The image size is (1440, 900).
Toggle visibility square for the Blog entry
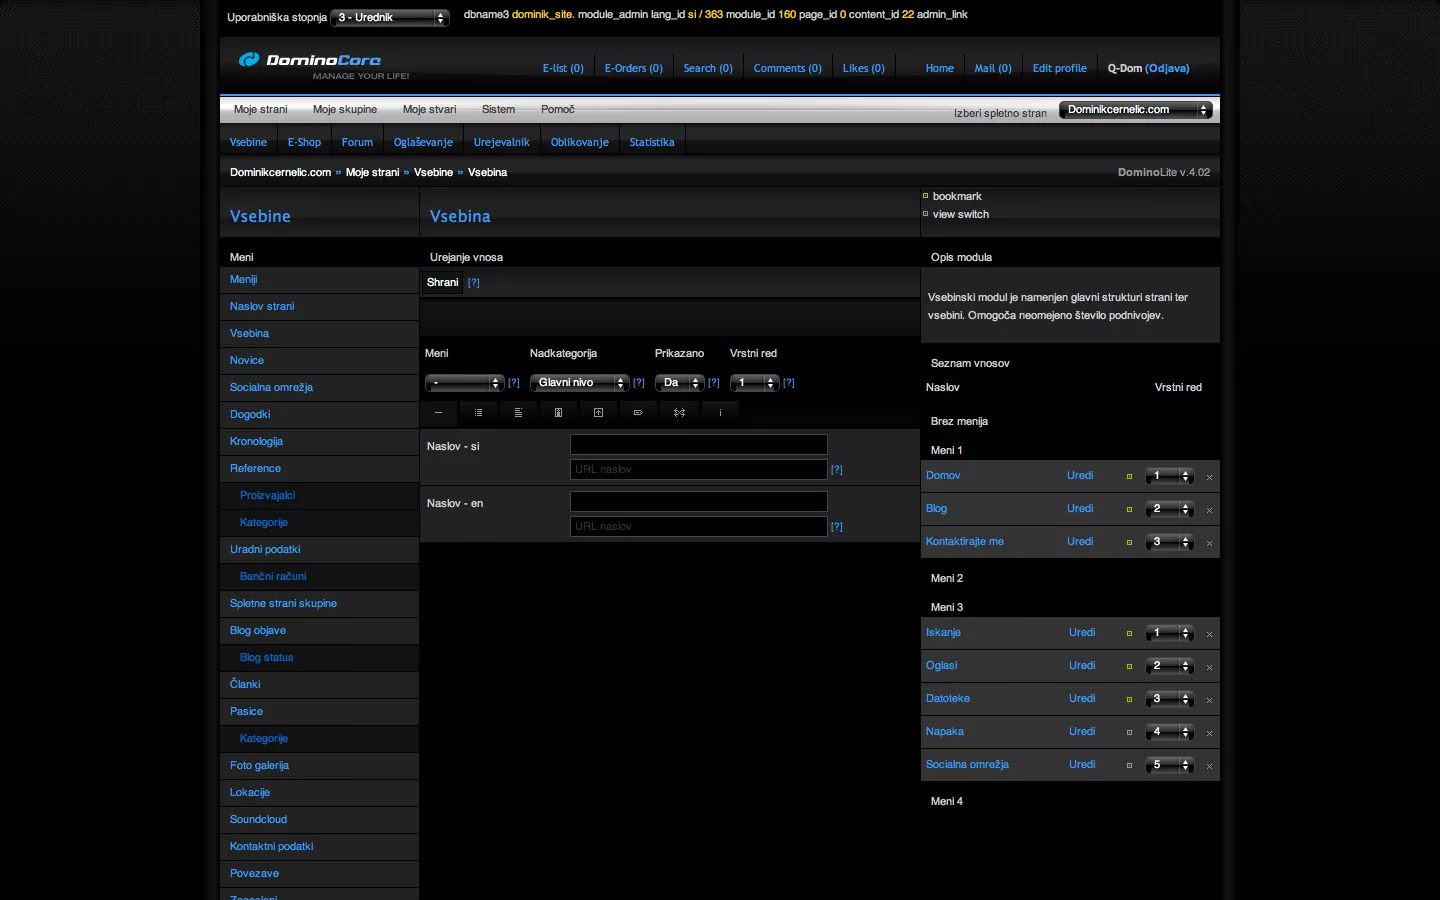(x=1129, y=510)
